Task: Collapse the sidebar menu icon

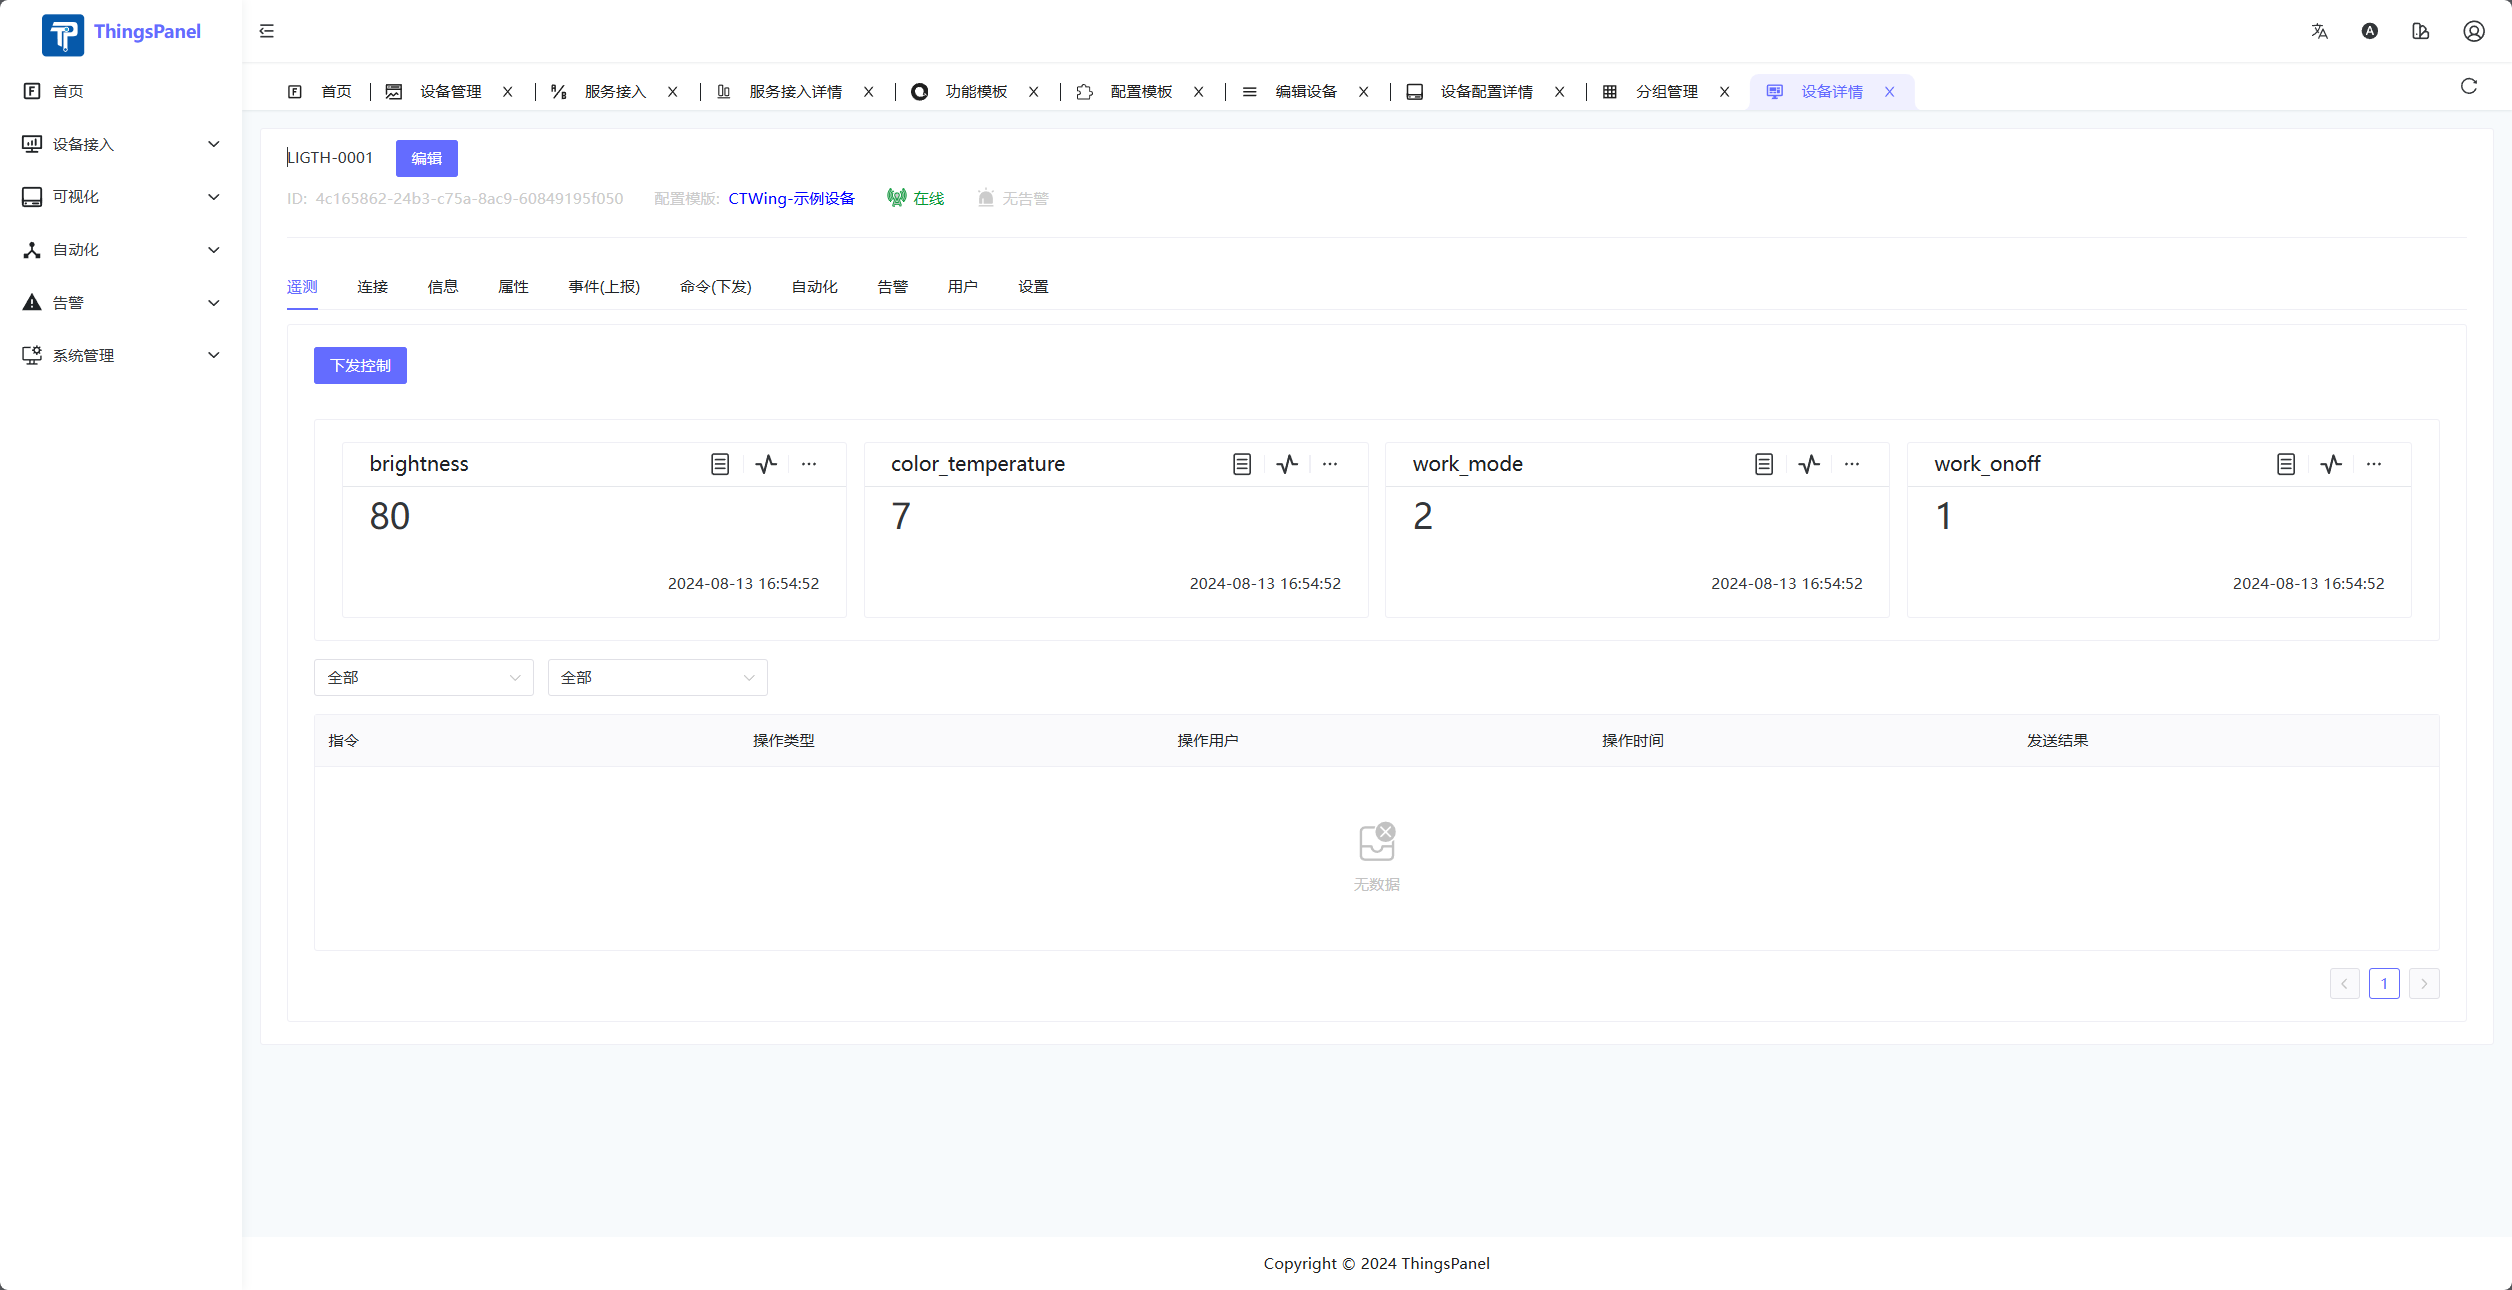Action: point(266,31)
